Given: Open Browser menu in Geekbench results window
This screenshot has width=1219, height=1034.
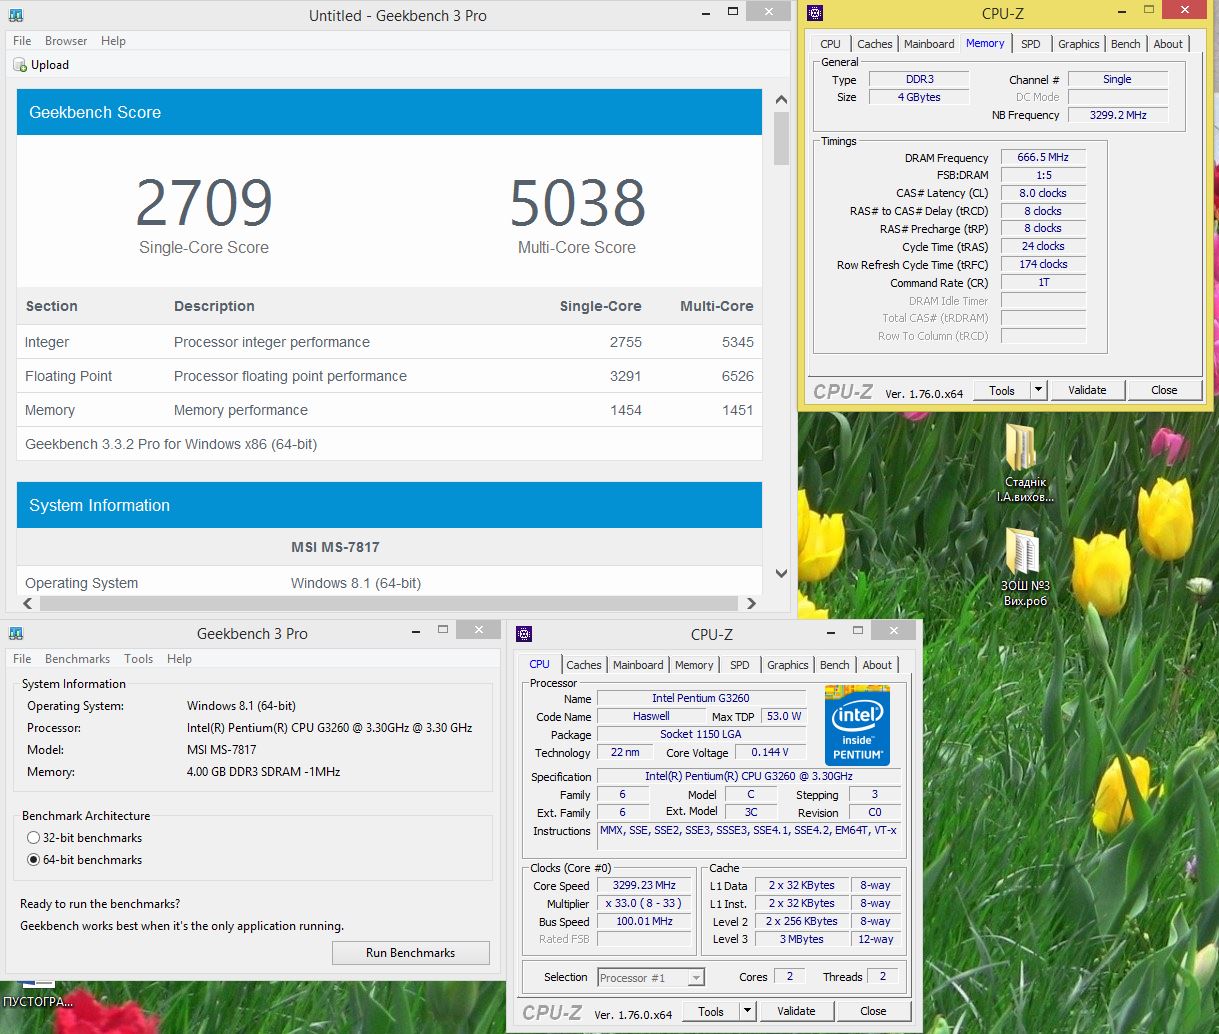Looking at the screenshot, I should coord(66,41).
